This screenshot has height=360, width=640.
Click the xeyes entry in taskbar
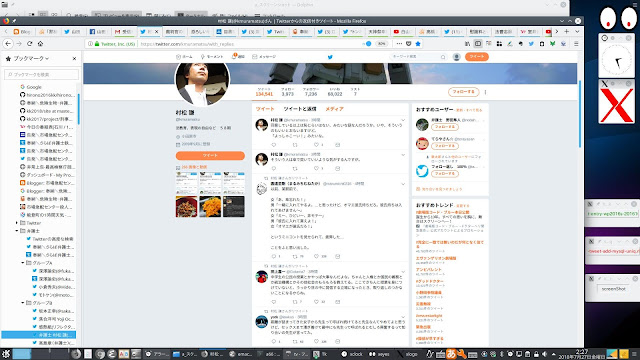coord(380,354)
